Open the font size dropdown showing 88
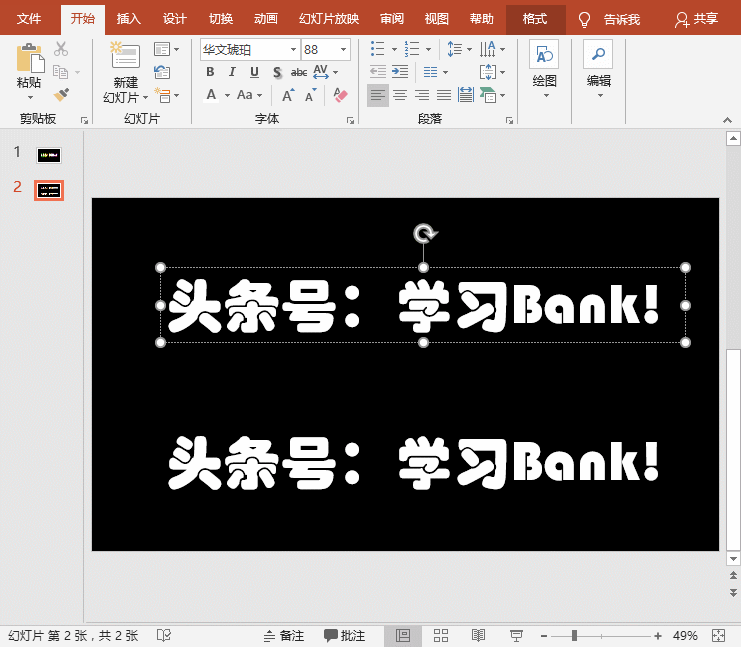The image size is (741, 647). [344, 49]
